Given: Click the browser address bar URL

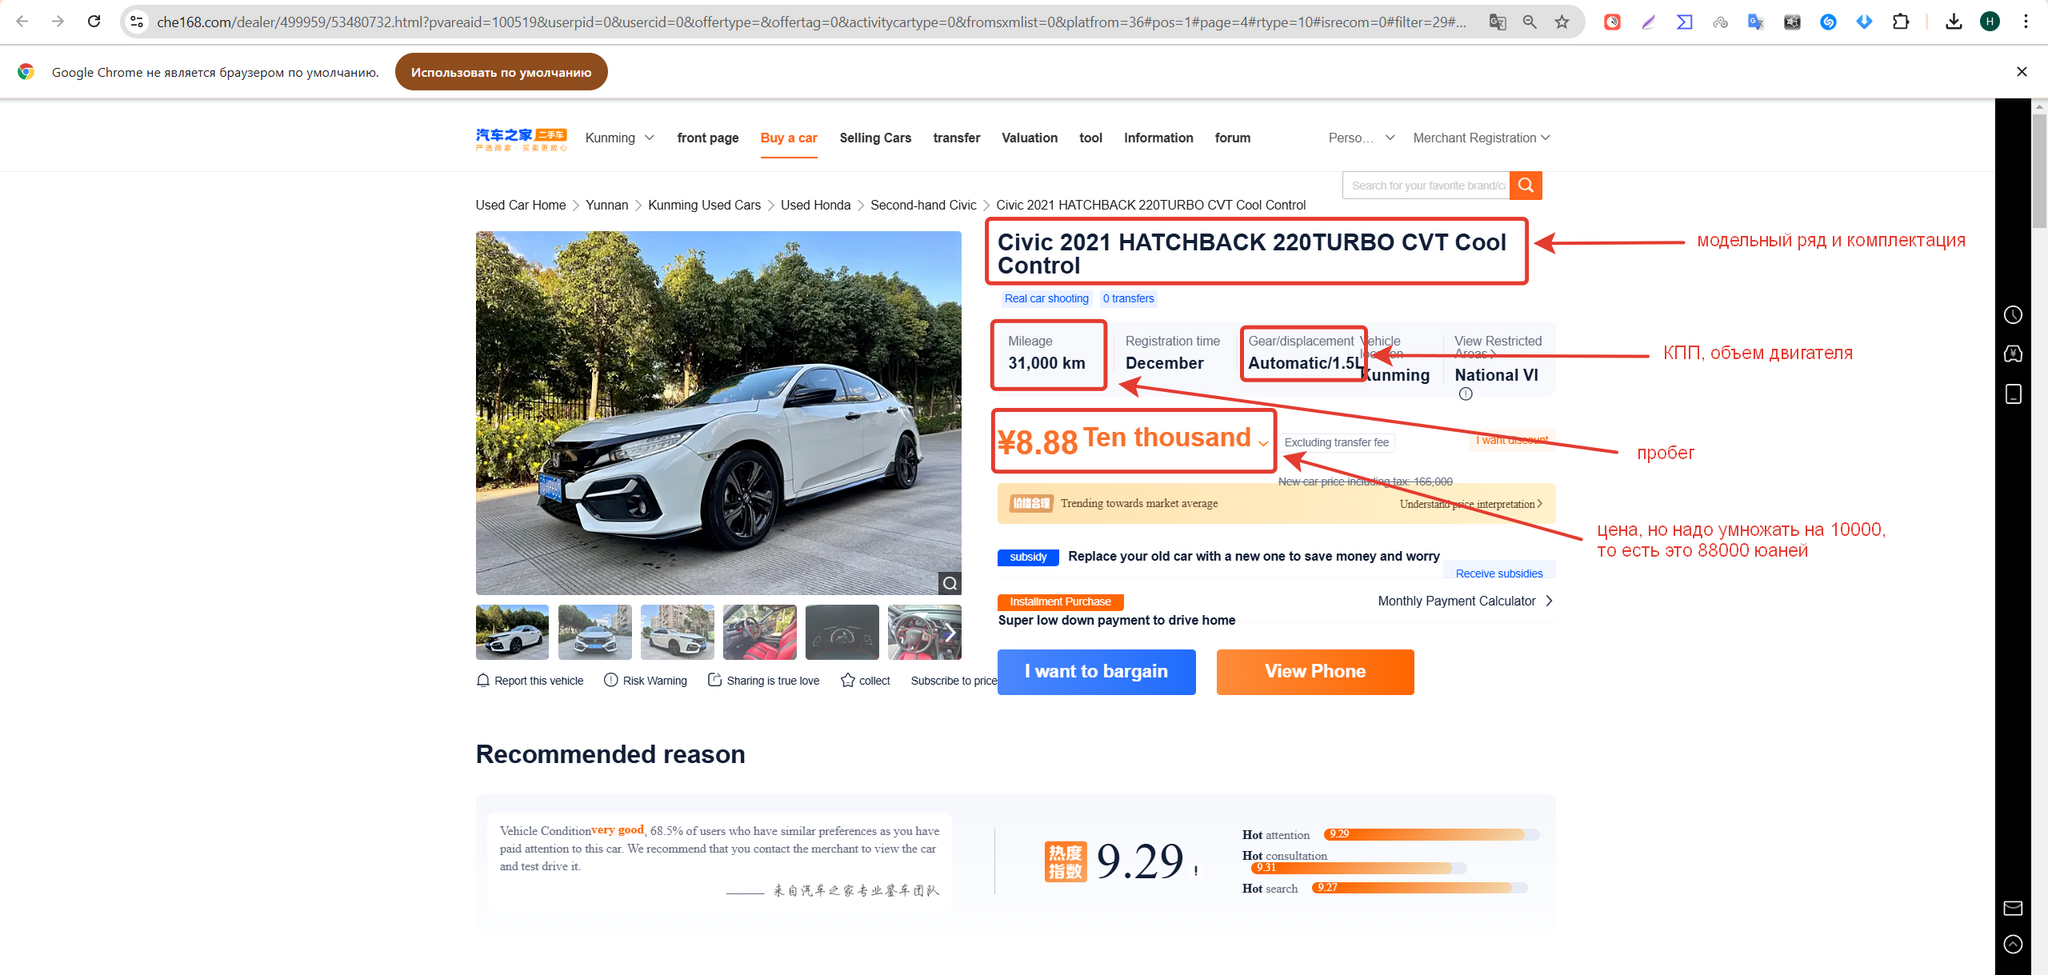Looking at the screenshot, I should click(811, 21).
